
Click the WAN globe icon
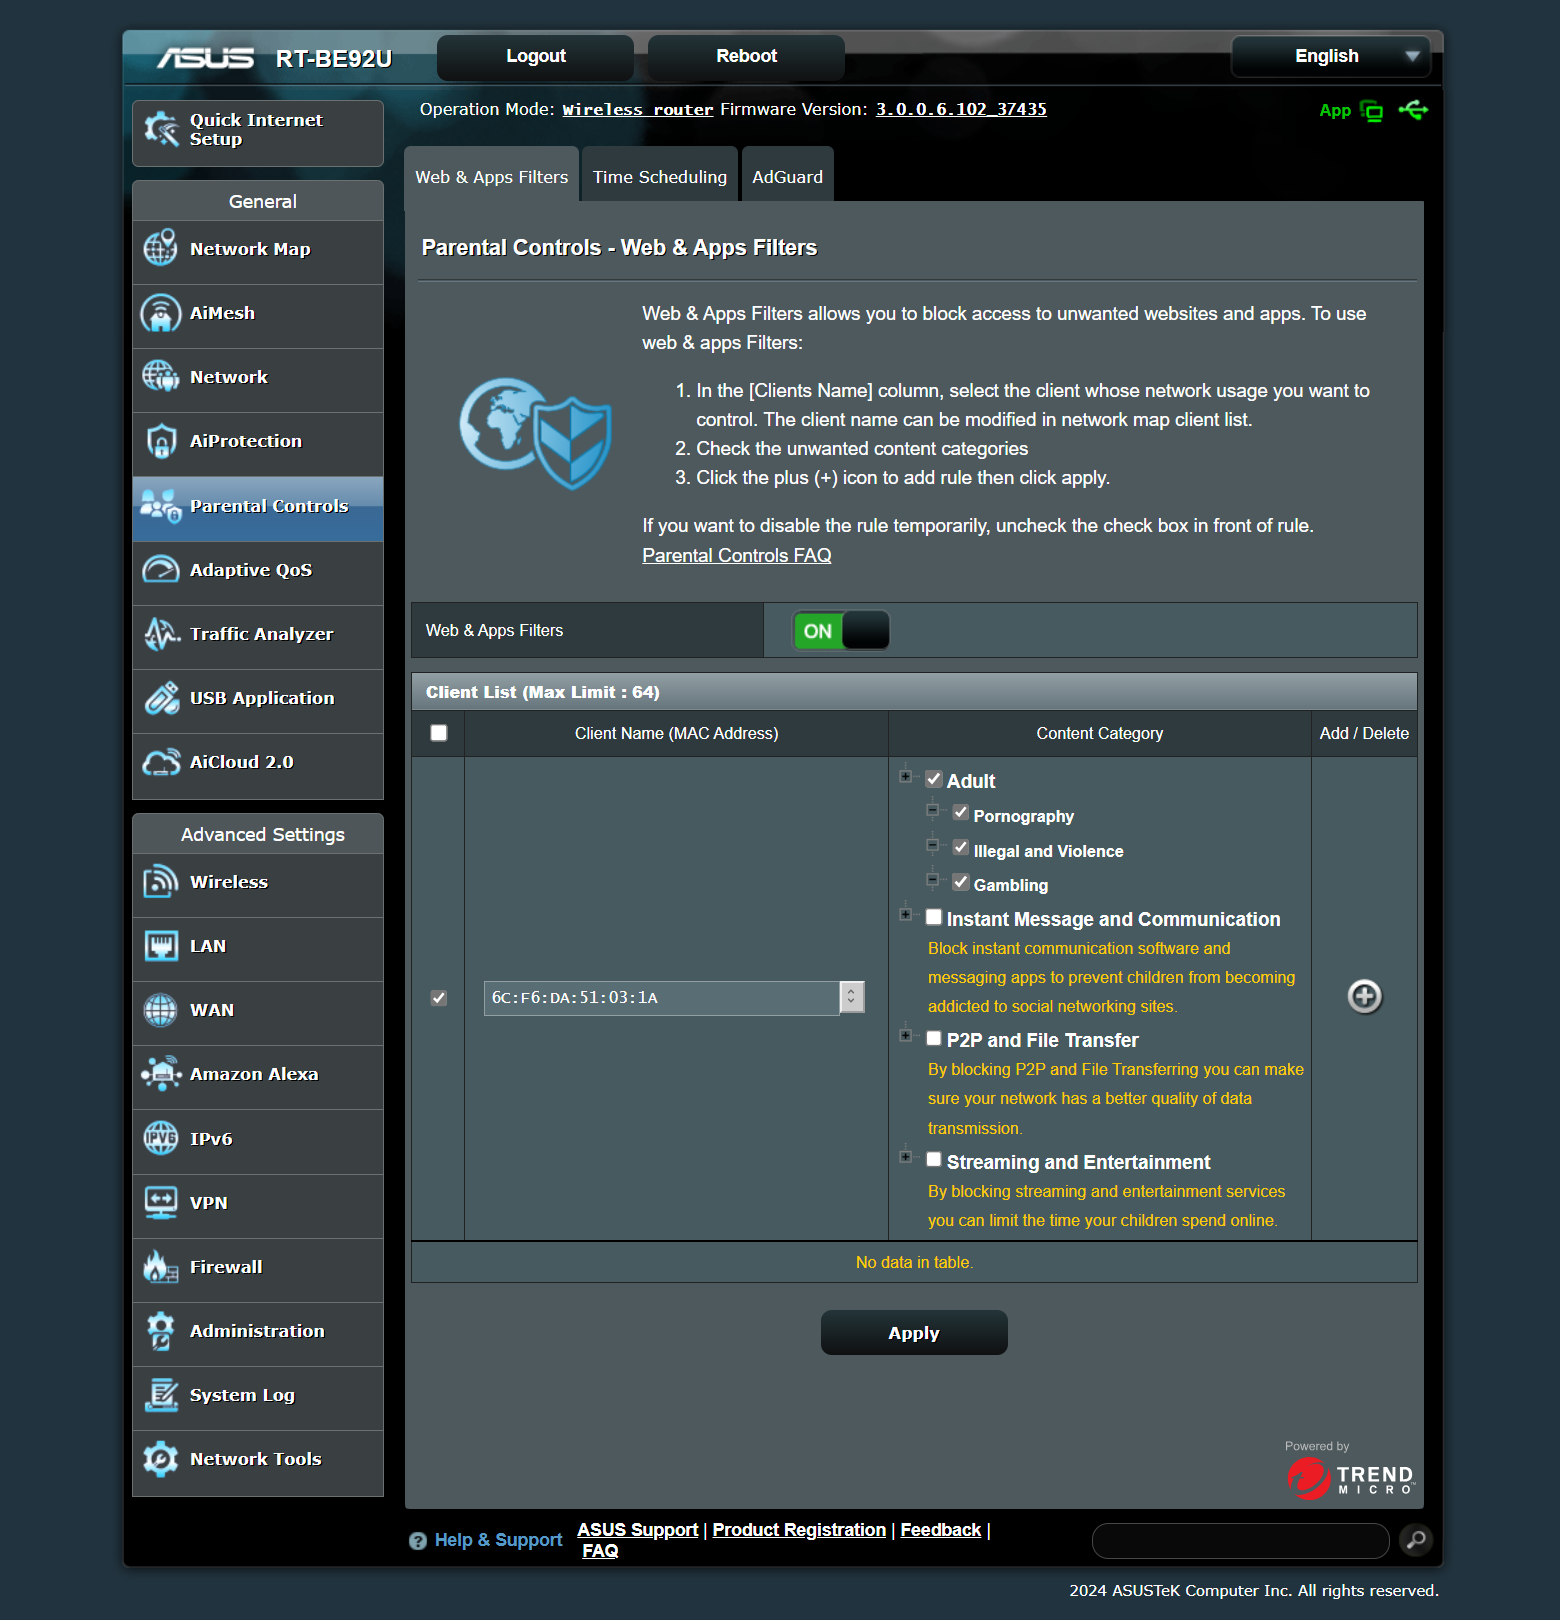[161, 1010]
